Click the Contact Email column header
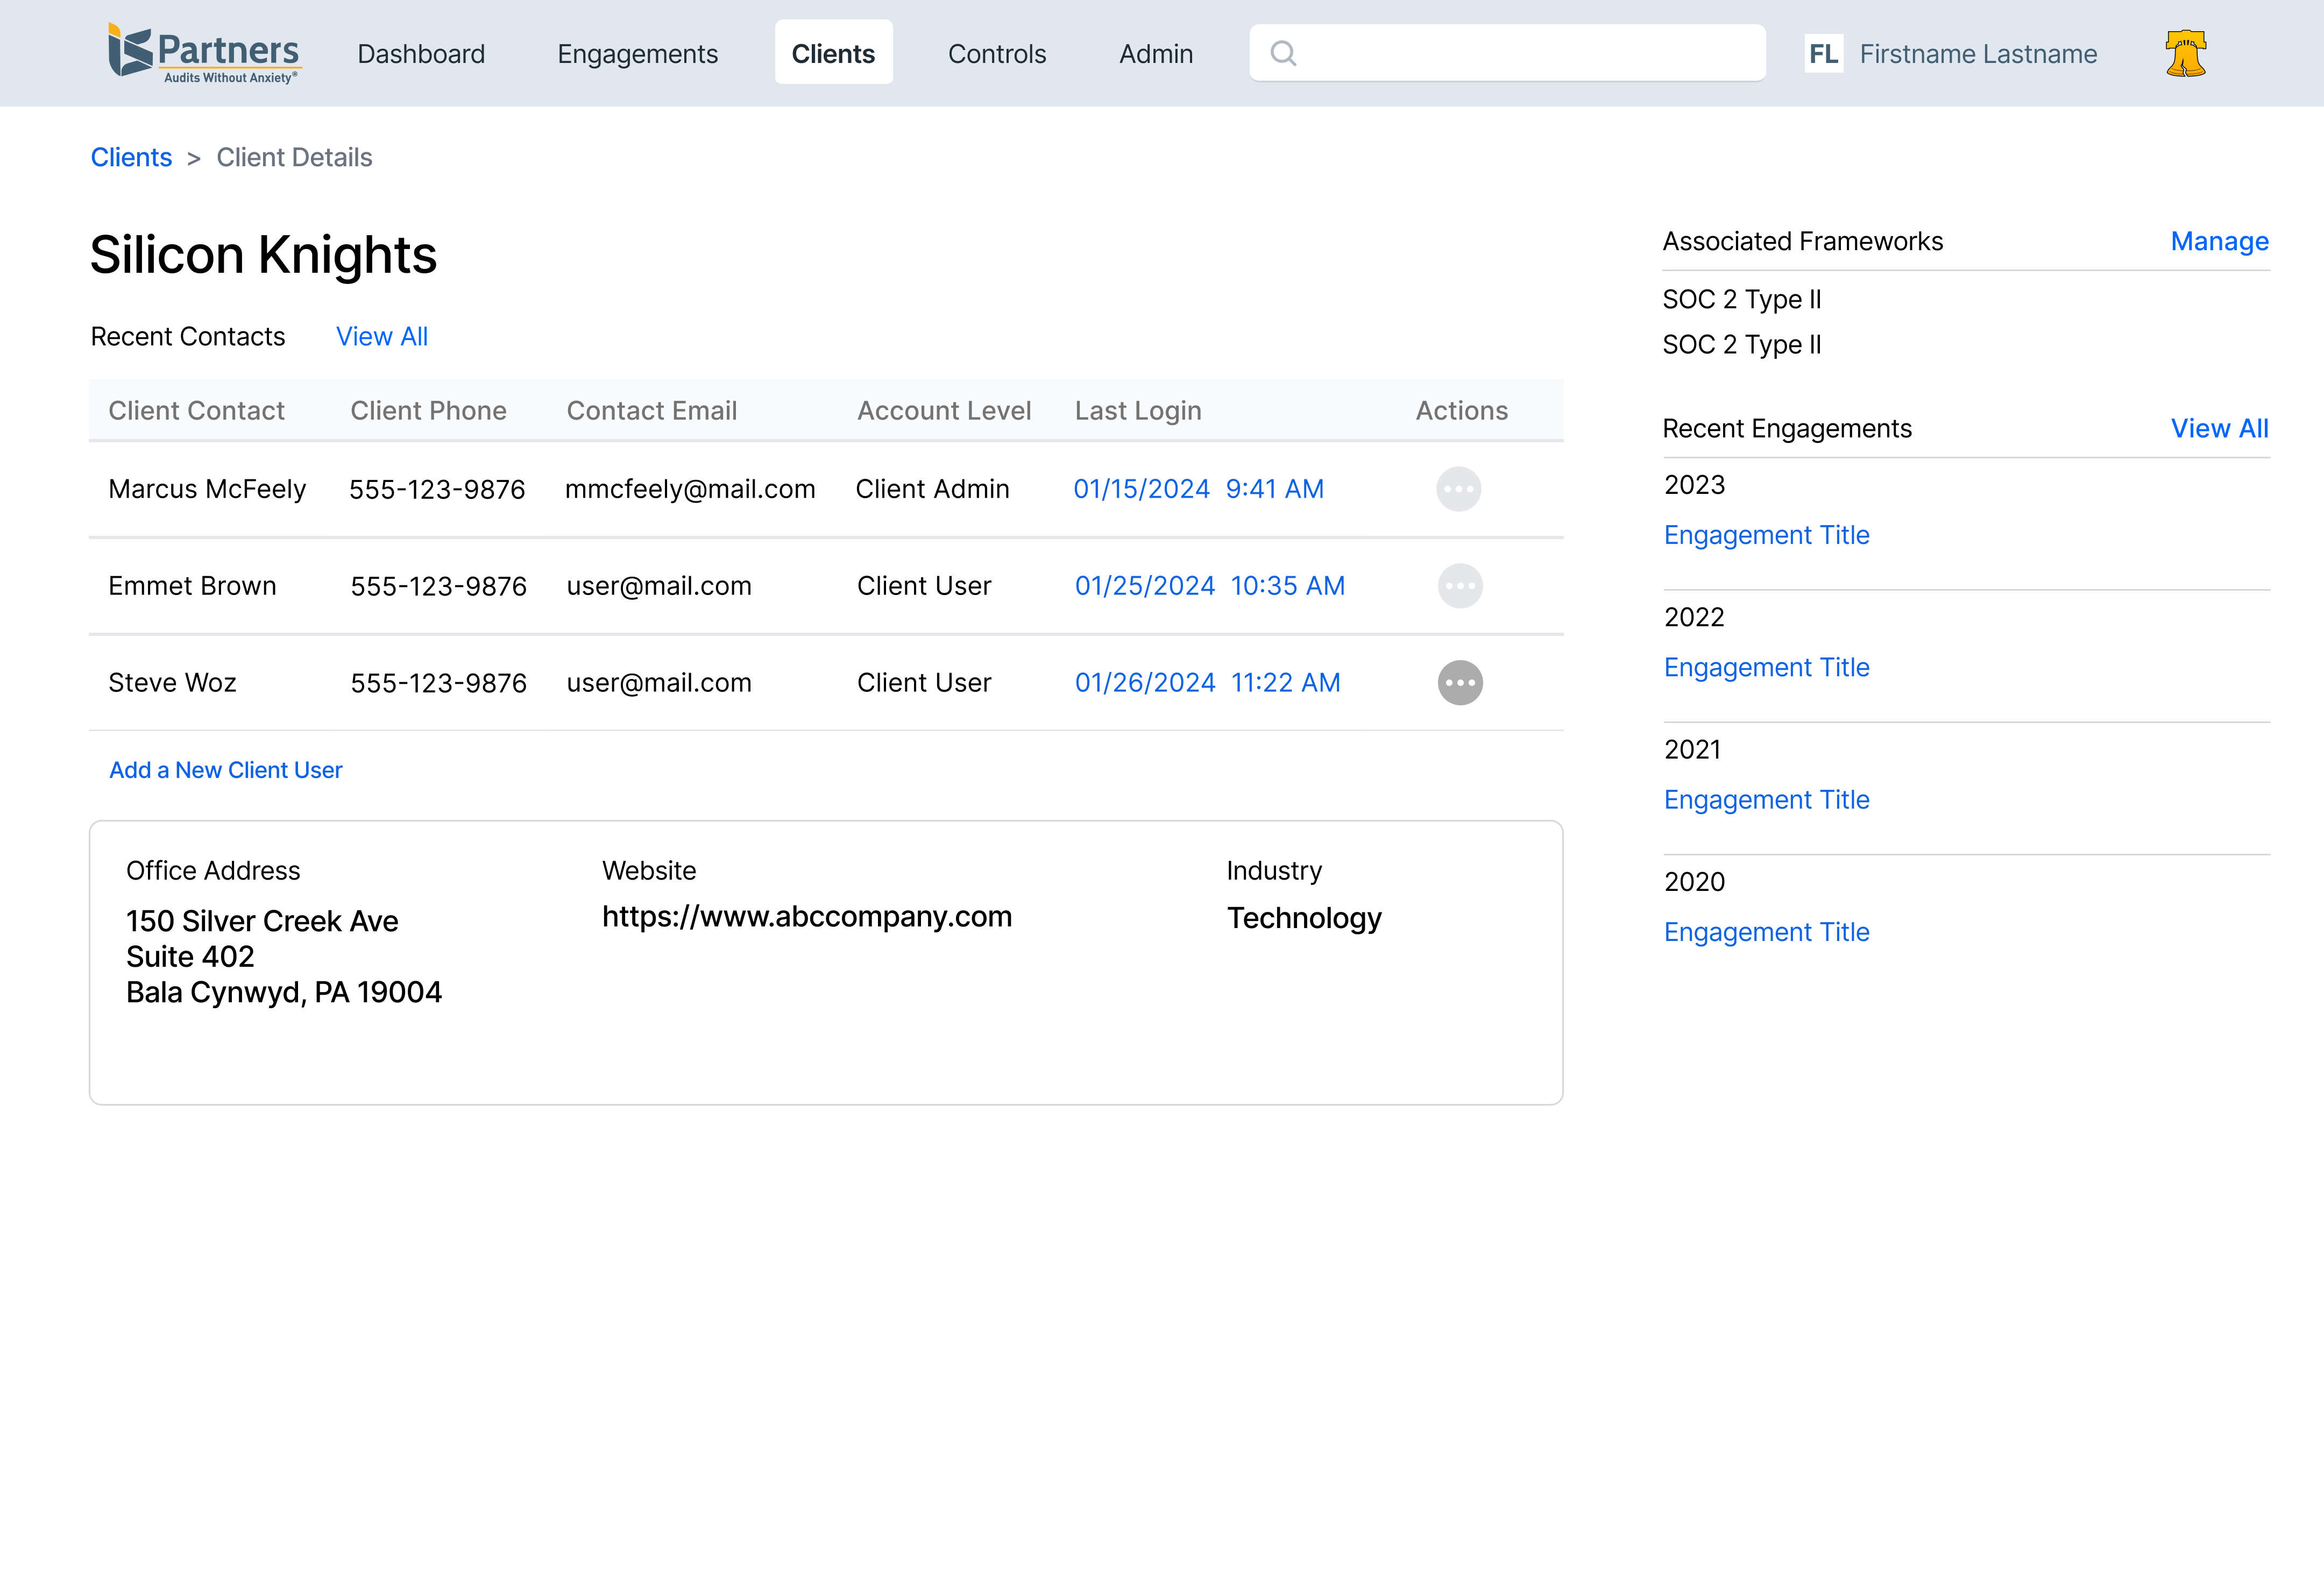This screenshot has height=1593, width=2324. click(651, 411)
